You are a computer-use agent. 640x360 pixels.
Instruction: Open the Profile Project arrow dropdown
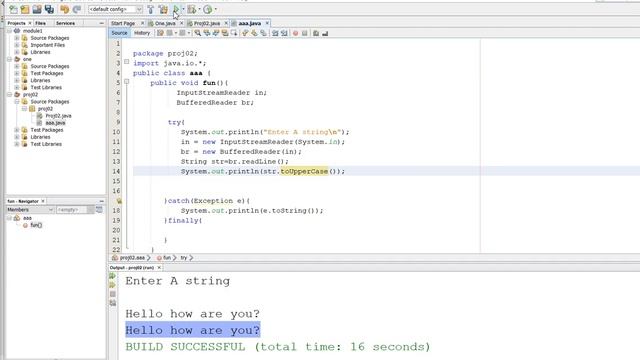pyautogui.click(x=216, y=9)
